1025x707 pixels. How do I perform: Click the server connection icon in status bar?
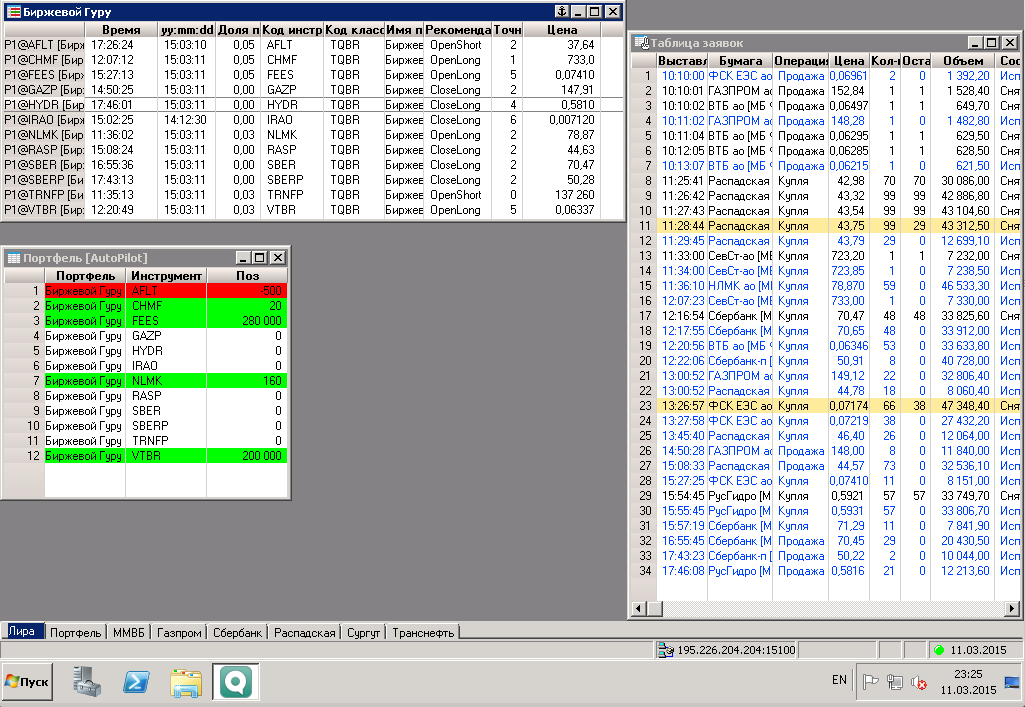click(665, 650)
